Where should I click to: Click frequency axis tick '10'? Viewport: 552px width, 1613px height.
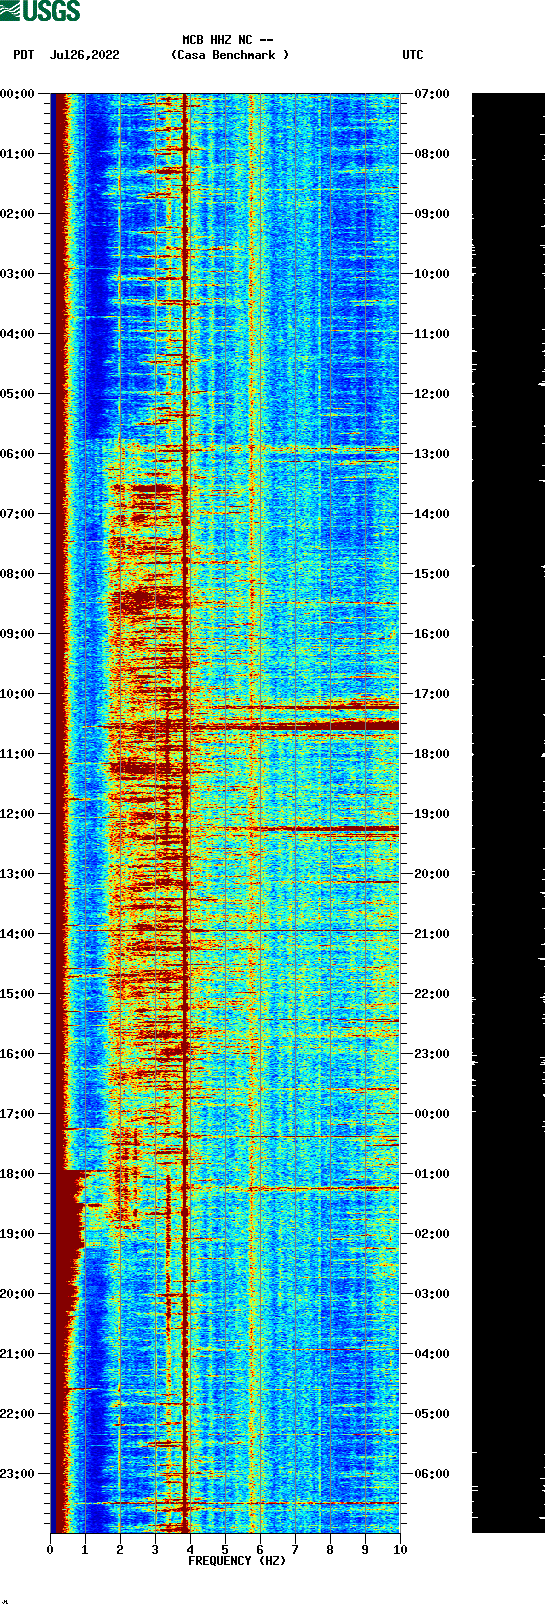click(400, 1550)
